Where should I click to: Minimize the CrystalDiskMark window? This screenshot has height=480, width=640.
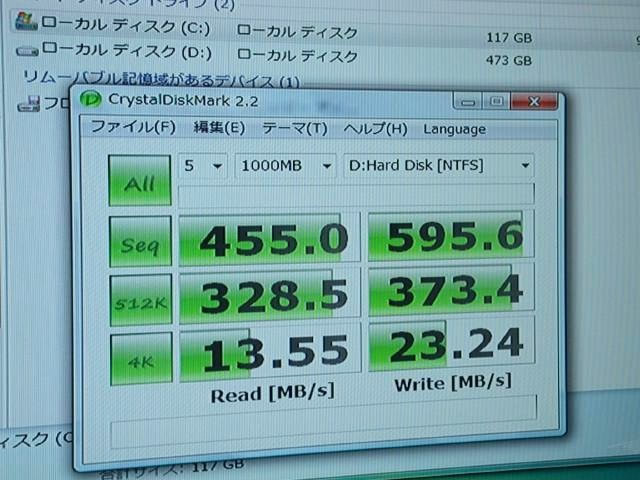(x=467, y=101)
